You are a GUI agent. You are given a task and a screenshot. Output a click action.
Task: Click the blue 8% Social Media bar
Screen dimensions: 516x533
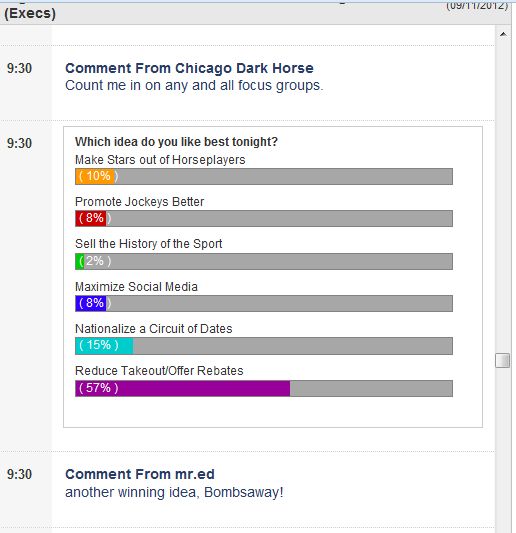pyautogui.click(x=91, y=303)
